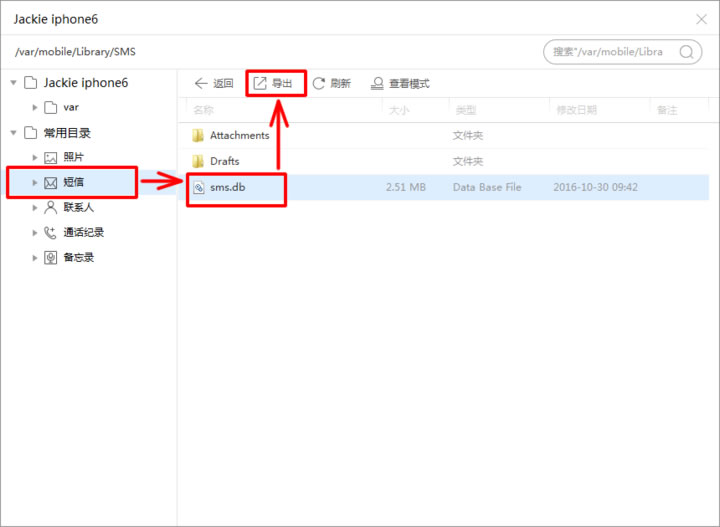Click the Data Base File type cell
The image size is (720, 527).
pos(487,187)
